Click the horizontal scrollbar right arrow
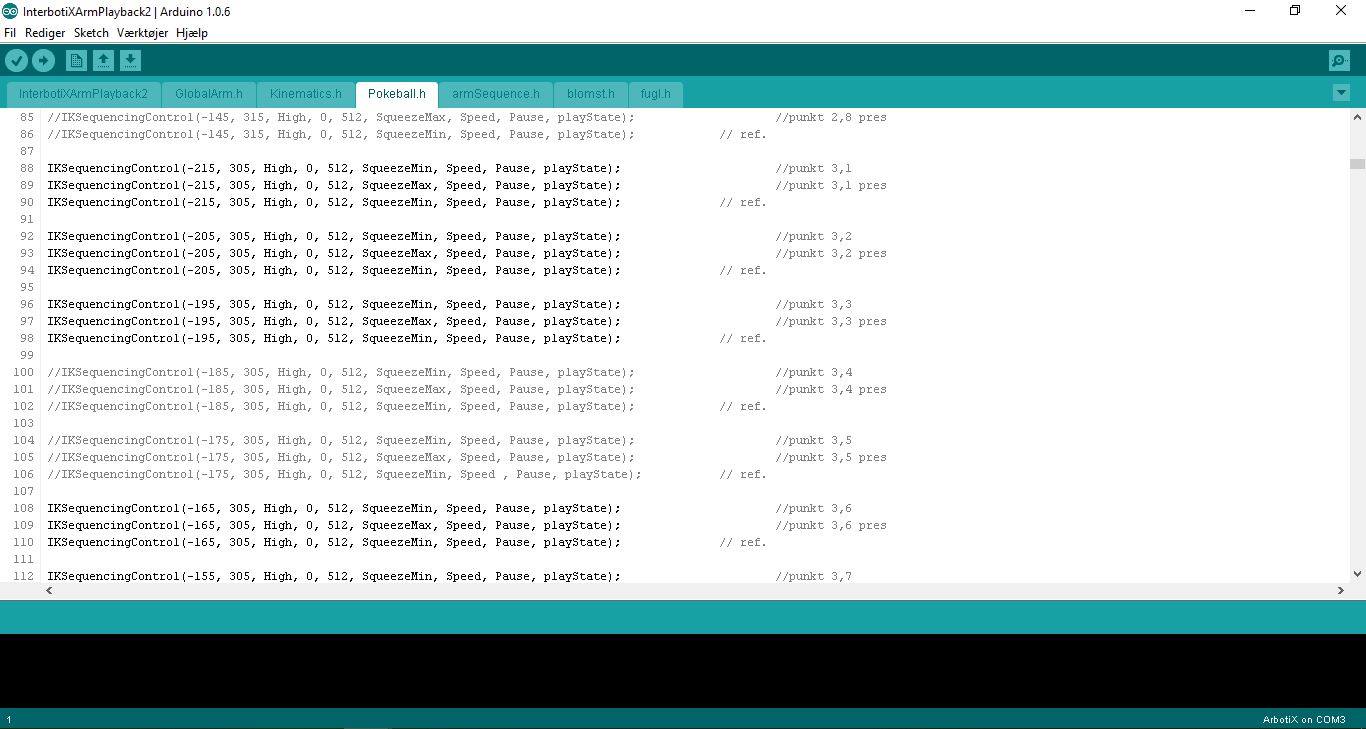Screen dimensions: 1366x729 point(1341,590)
